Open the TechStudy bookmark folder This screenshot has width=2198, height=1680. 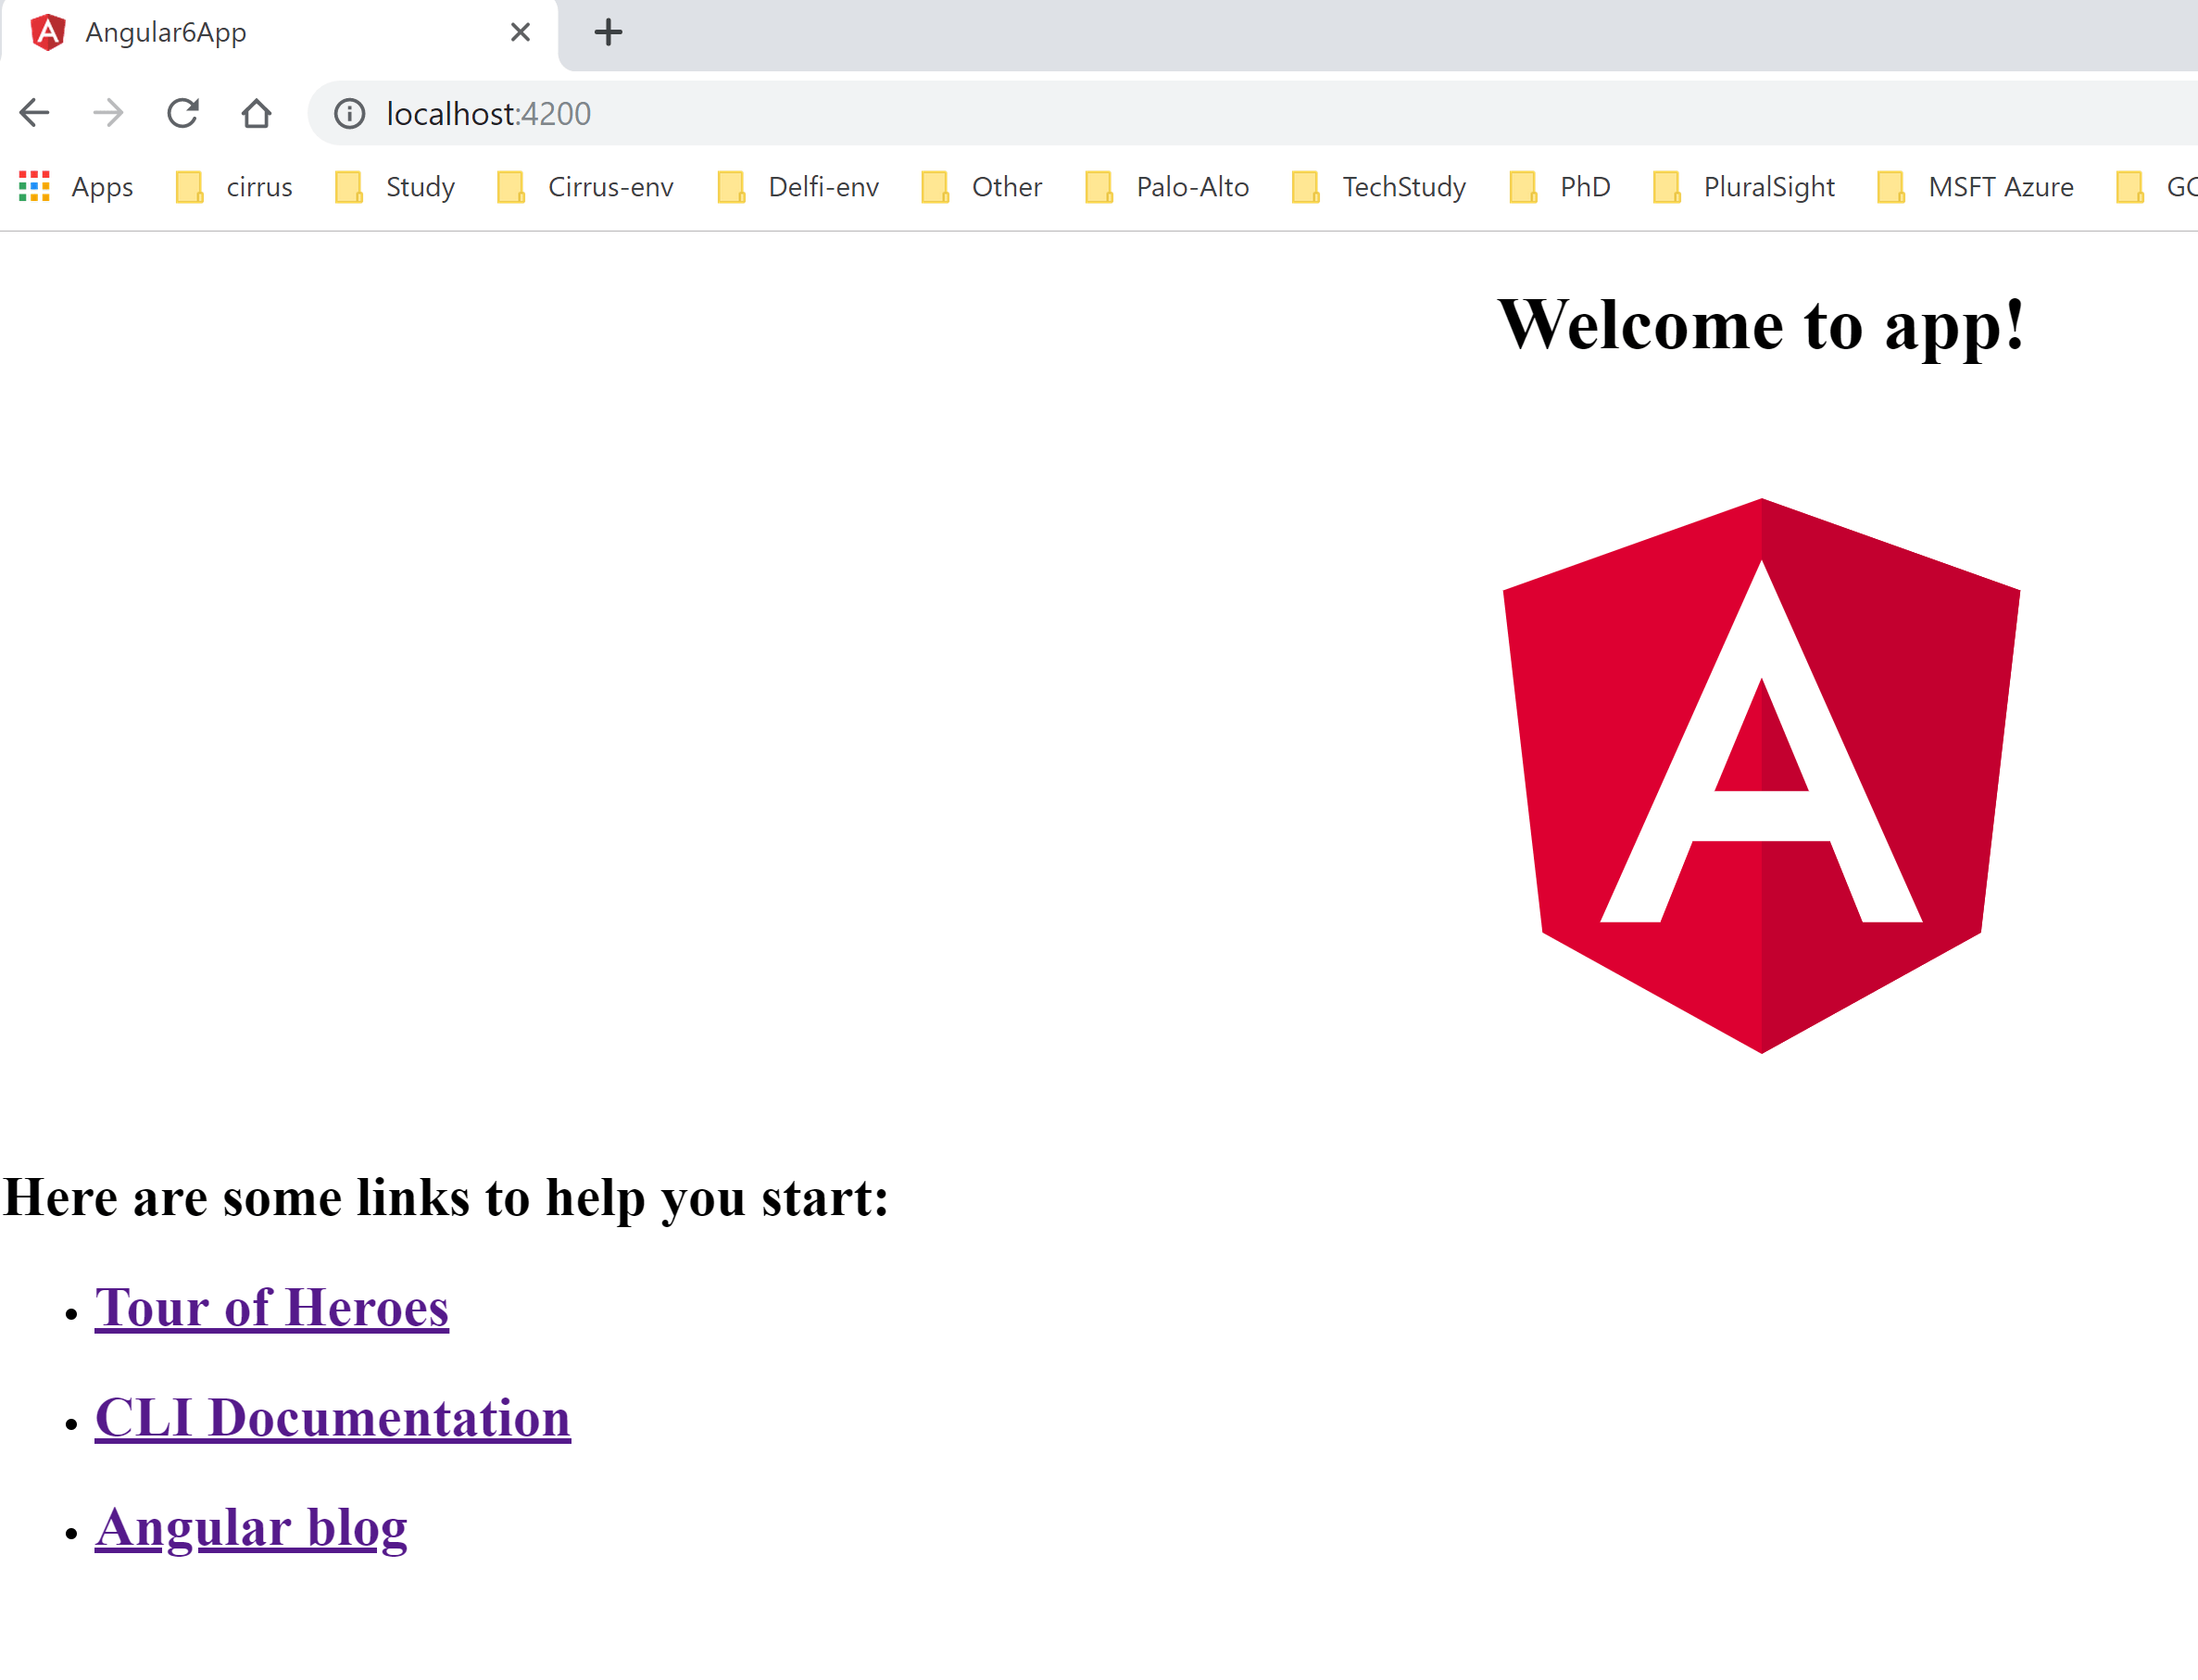click(1380, 187)
